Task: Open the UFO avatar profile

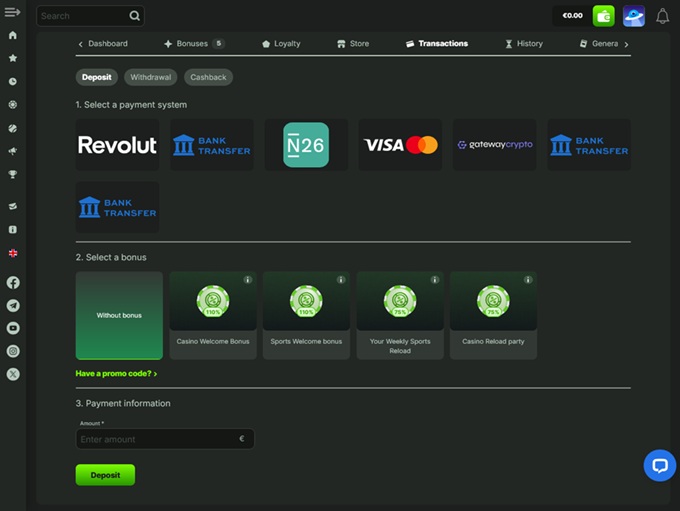Action: (633, 16)
